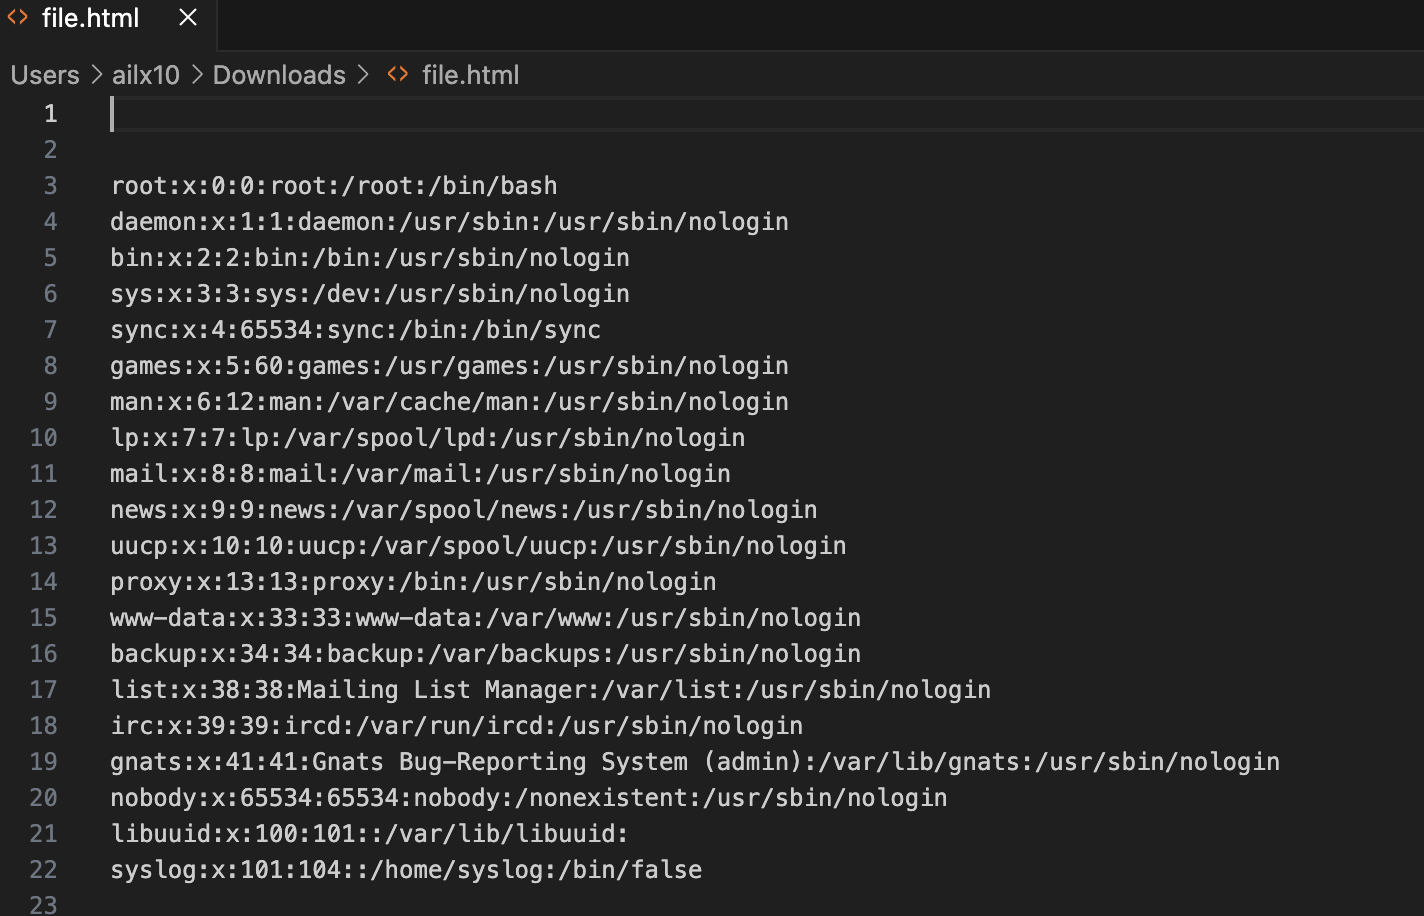Close the file.html tab
This screenshot has width=1424, height=916.
[188, 18]
